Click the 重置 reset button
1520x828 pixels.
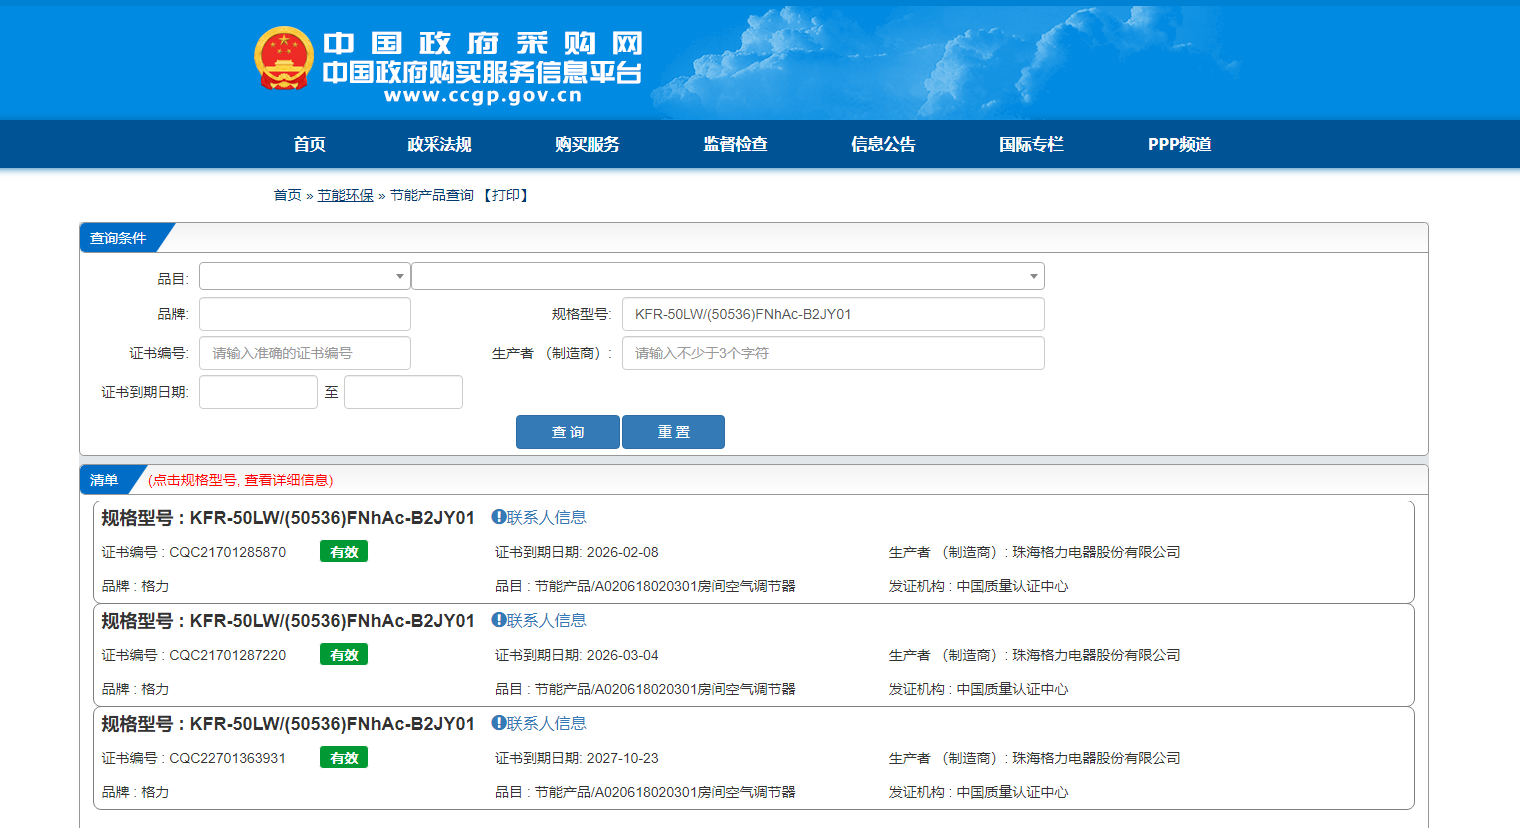(x=673, y=432)
